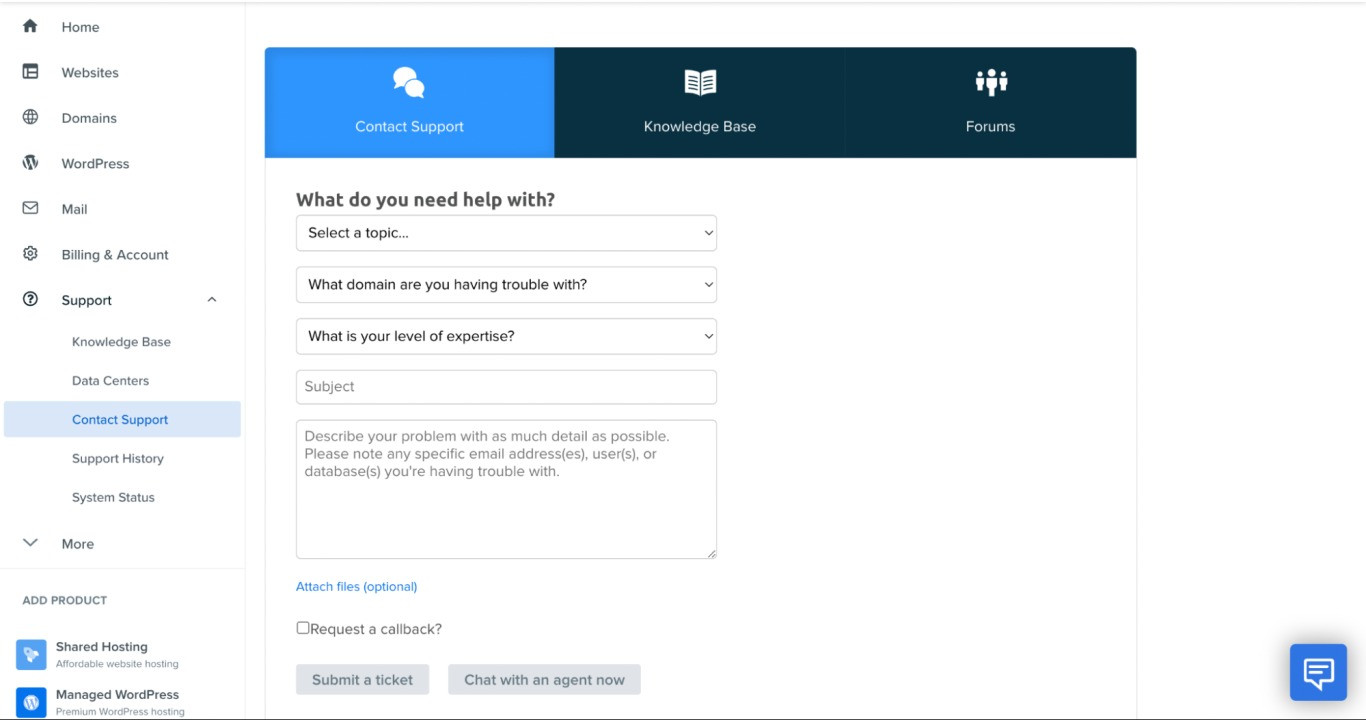Open the domain trouble dropdown
This screenshot has width=1366, height=720.
click(x=506, y=285)
